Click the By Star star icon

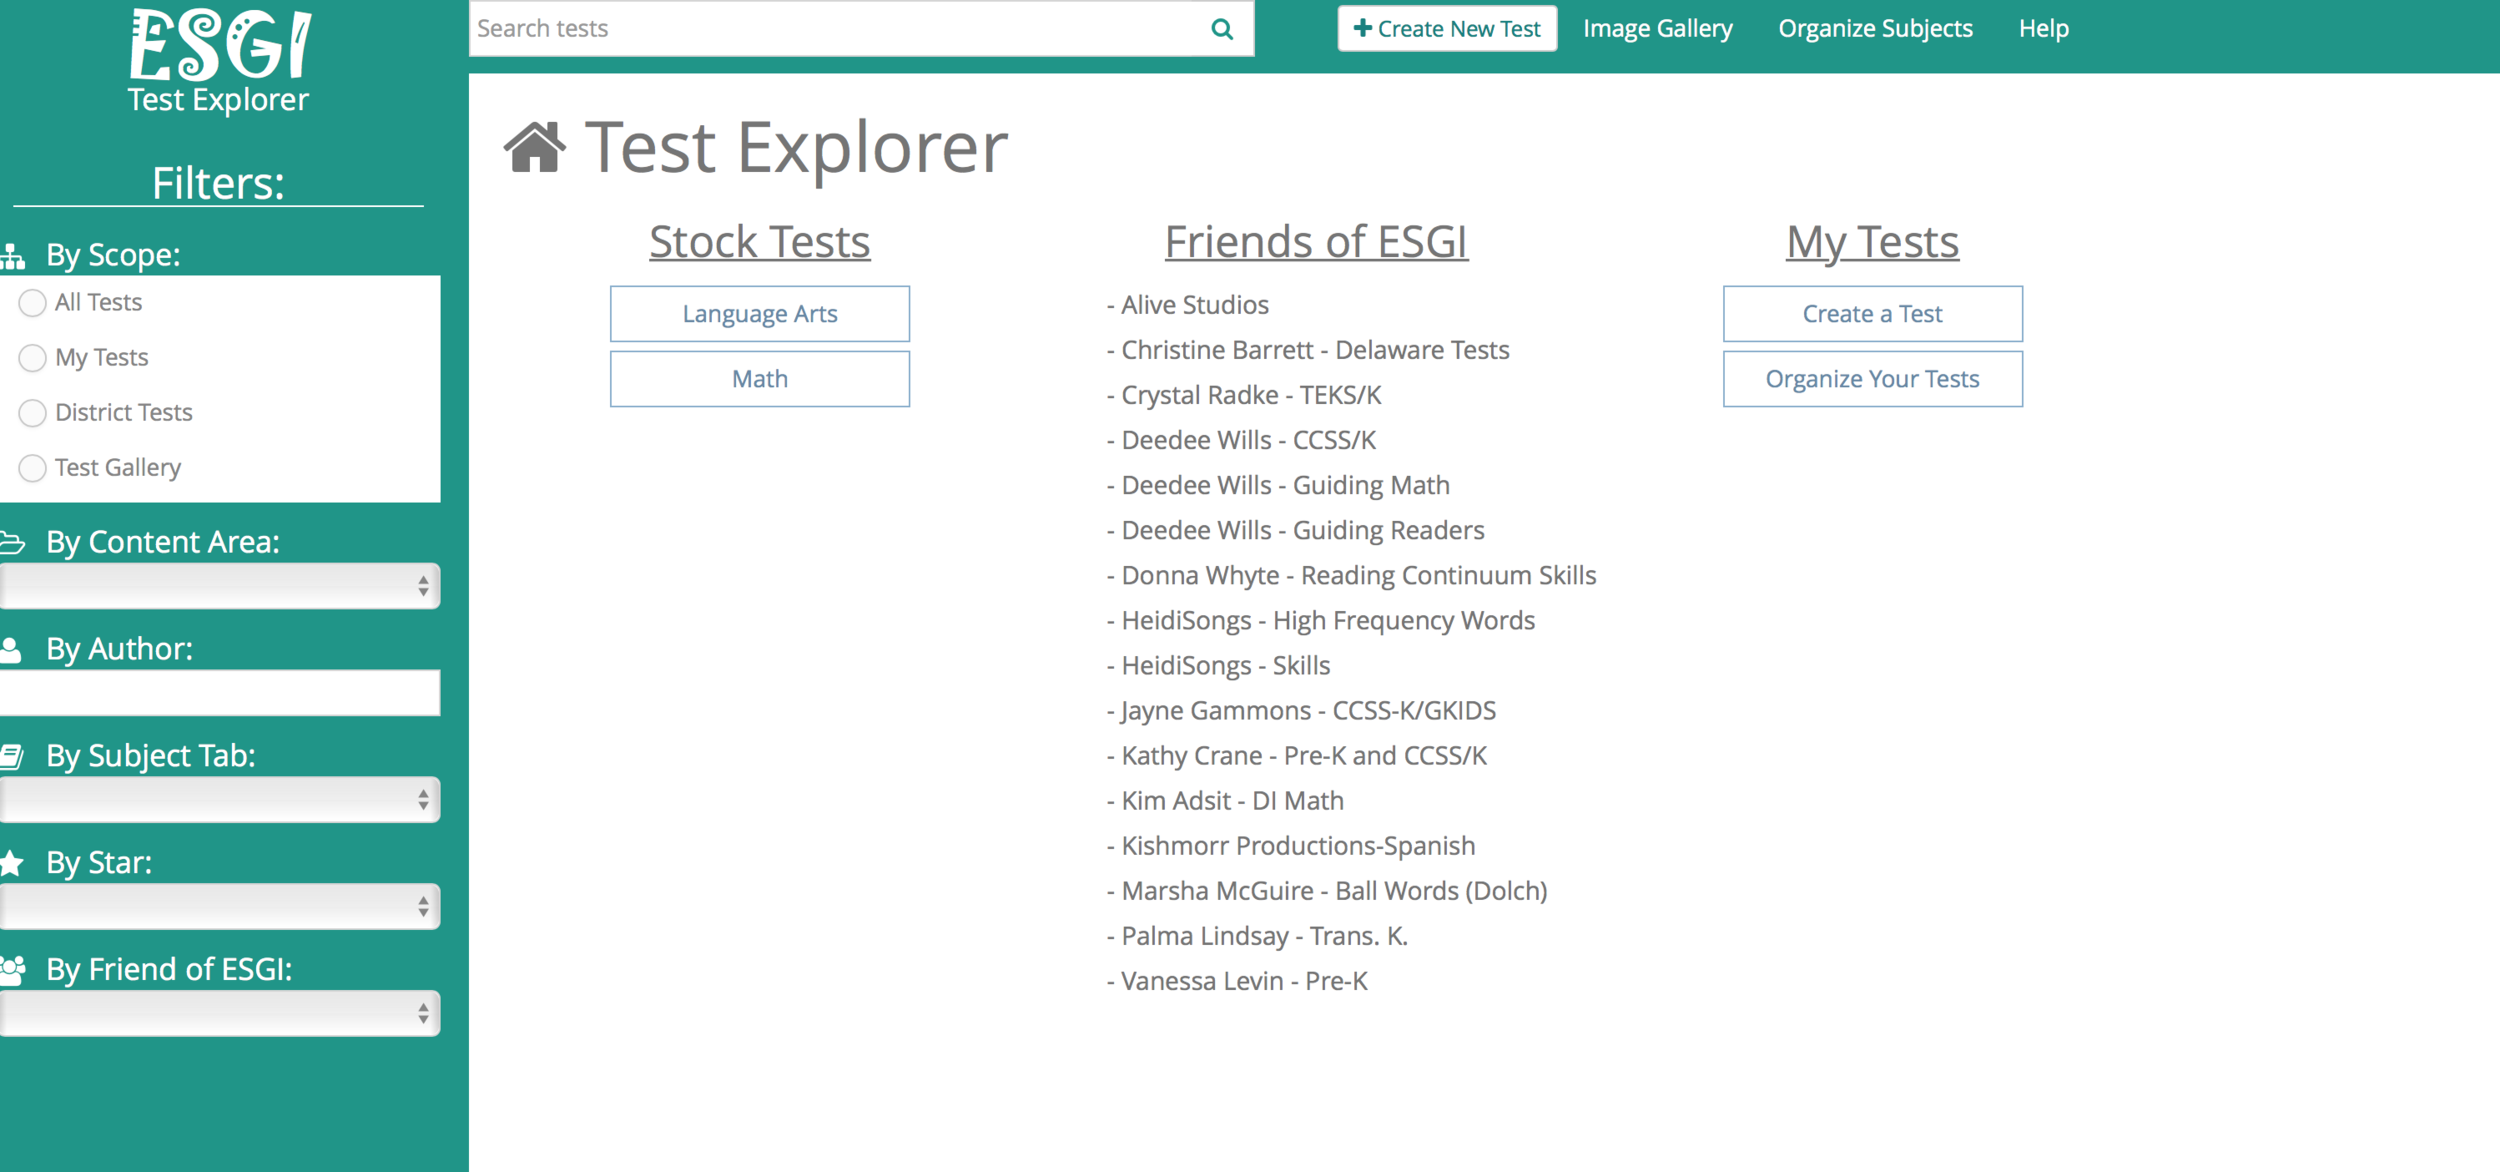(x=12, y=862)
